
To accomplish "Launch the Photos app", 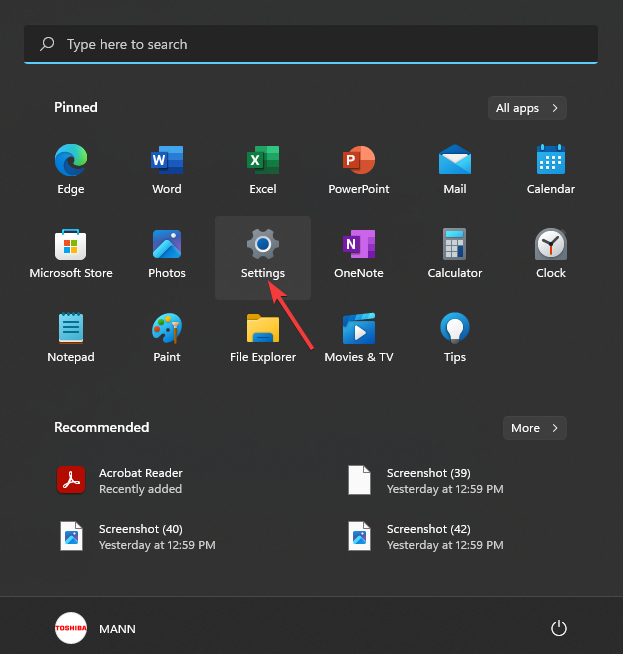I will [x=167, y=254].
